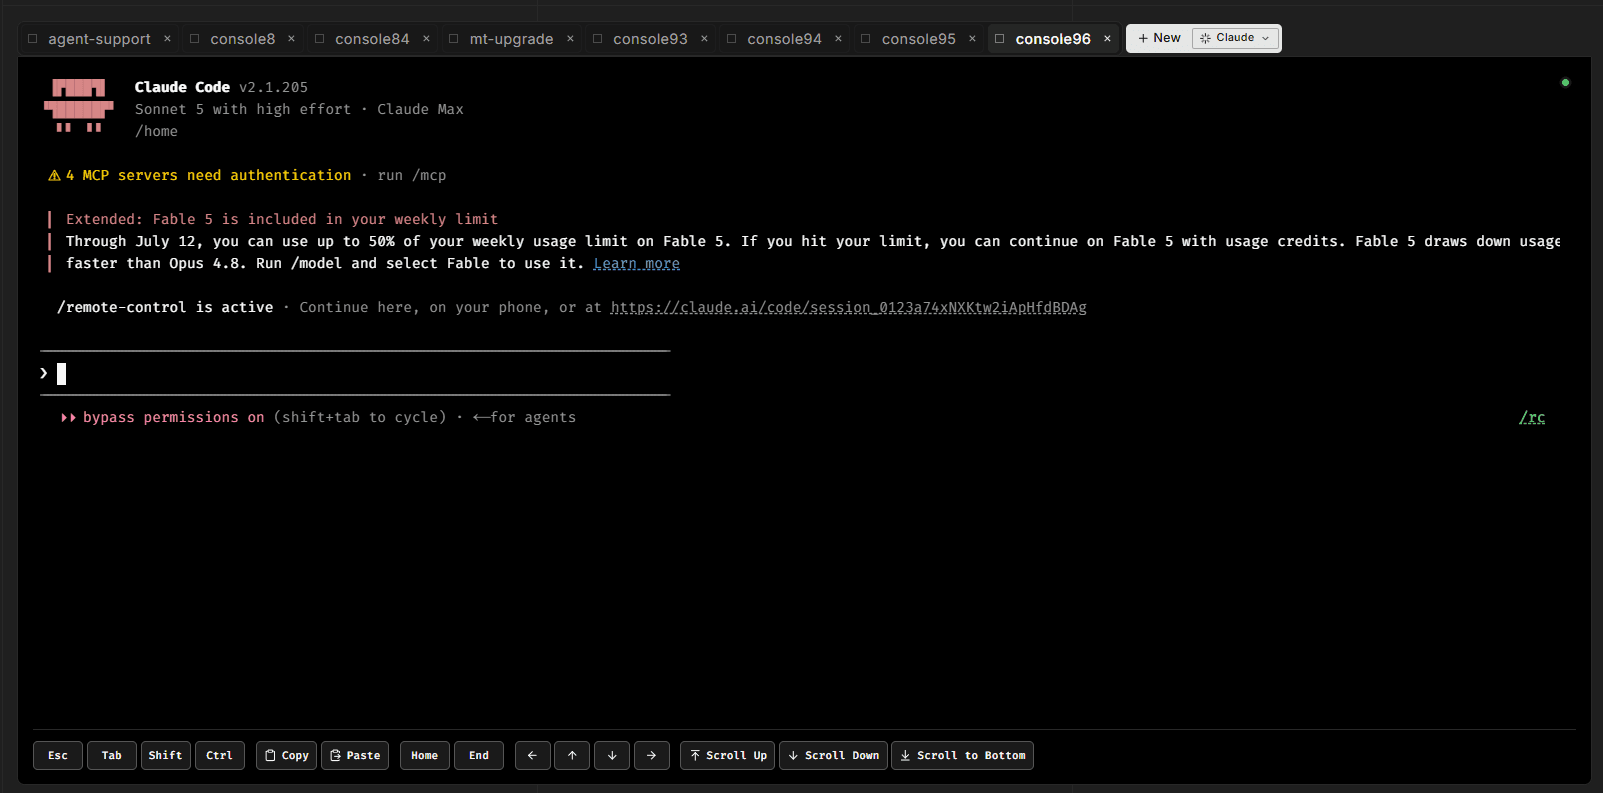The image size is (1603, 793).
Task: Click the square icon on console93 tab
Action: (x=598, y=39)
